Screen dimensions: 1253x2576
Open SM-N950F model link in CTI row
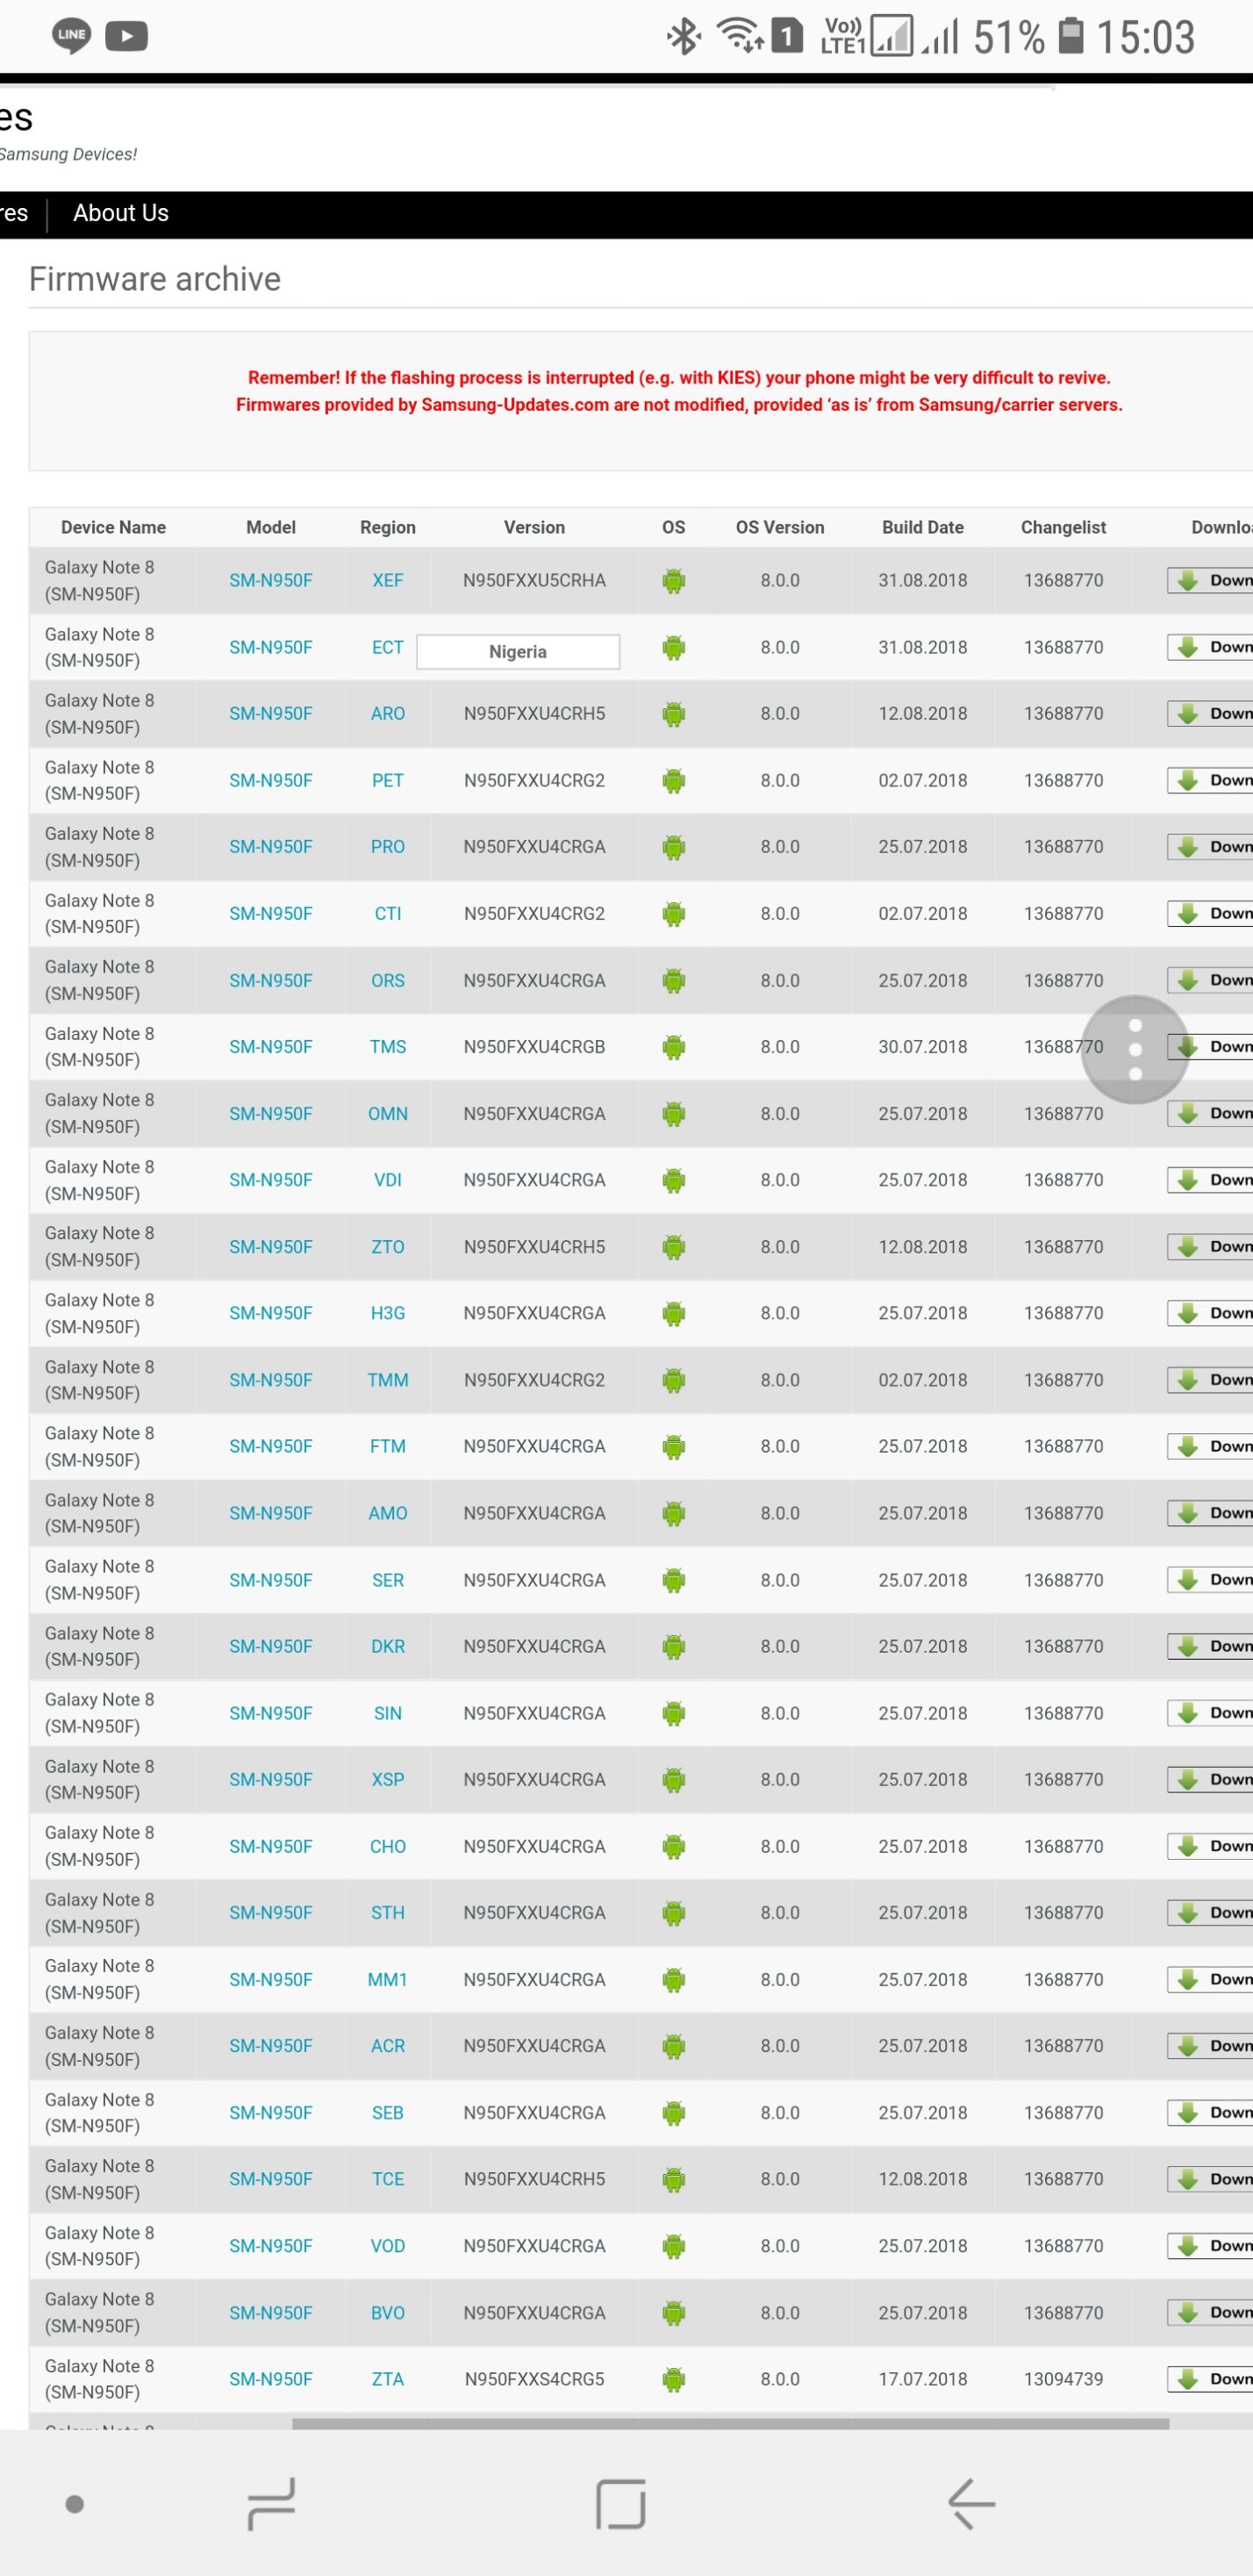pos(271,914)
